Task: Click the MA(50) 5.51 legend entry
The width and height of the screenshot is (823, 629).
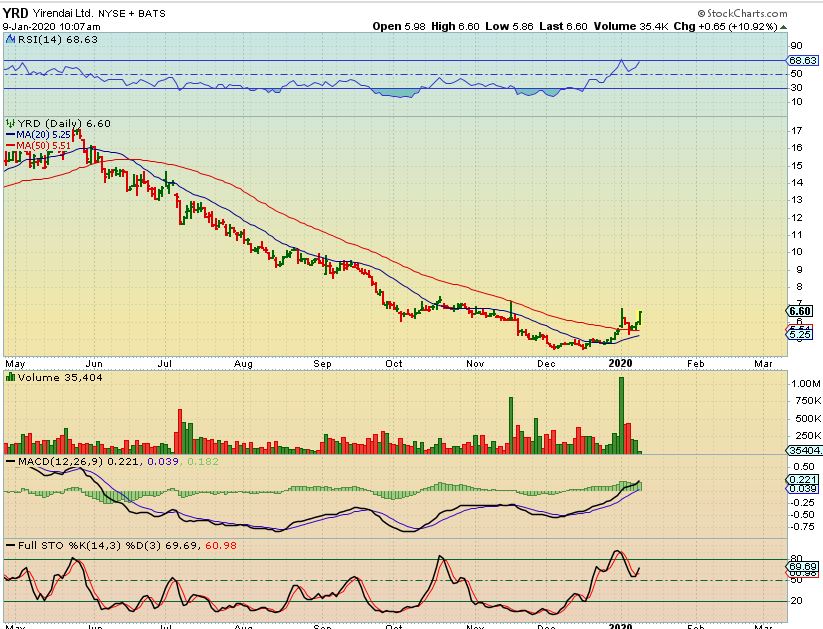Action: [x=43, y=145]
